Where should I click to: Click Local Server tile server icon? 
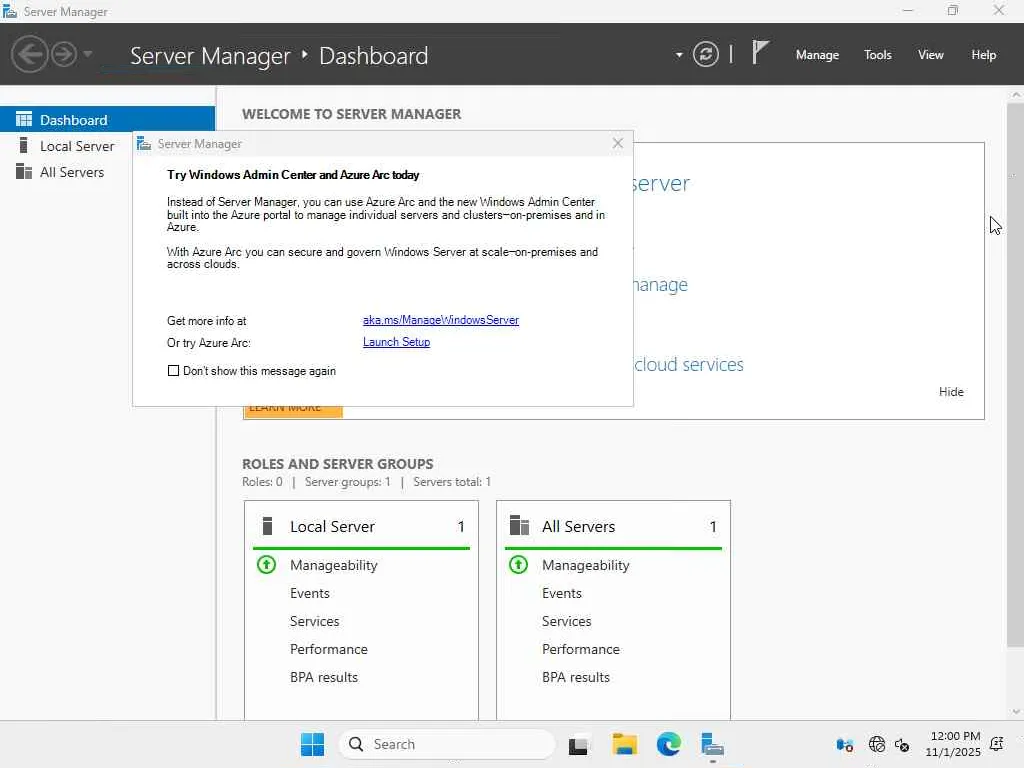pos(267,526)
